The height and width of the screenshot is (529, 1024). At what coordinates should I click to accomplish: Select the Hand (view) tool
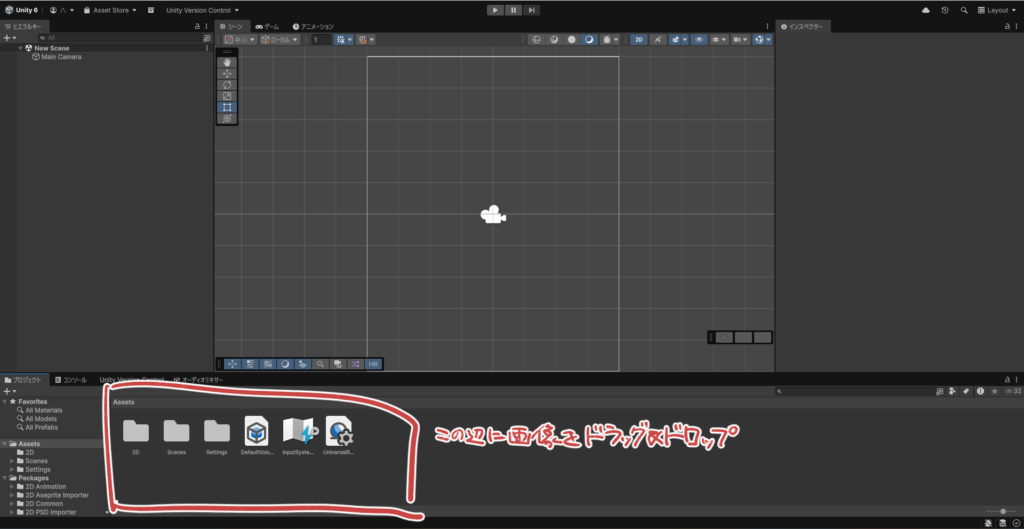pos(227,63)
